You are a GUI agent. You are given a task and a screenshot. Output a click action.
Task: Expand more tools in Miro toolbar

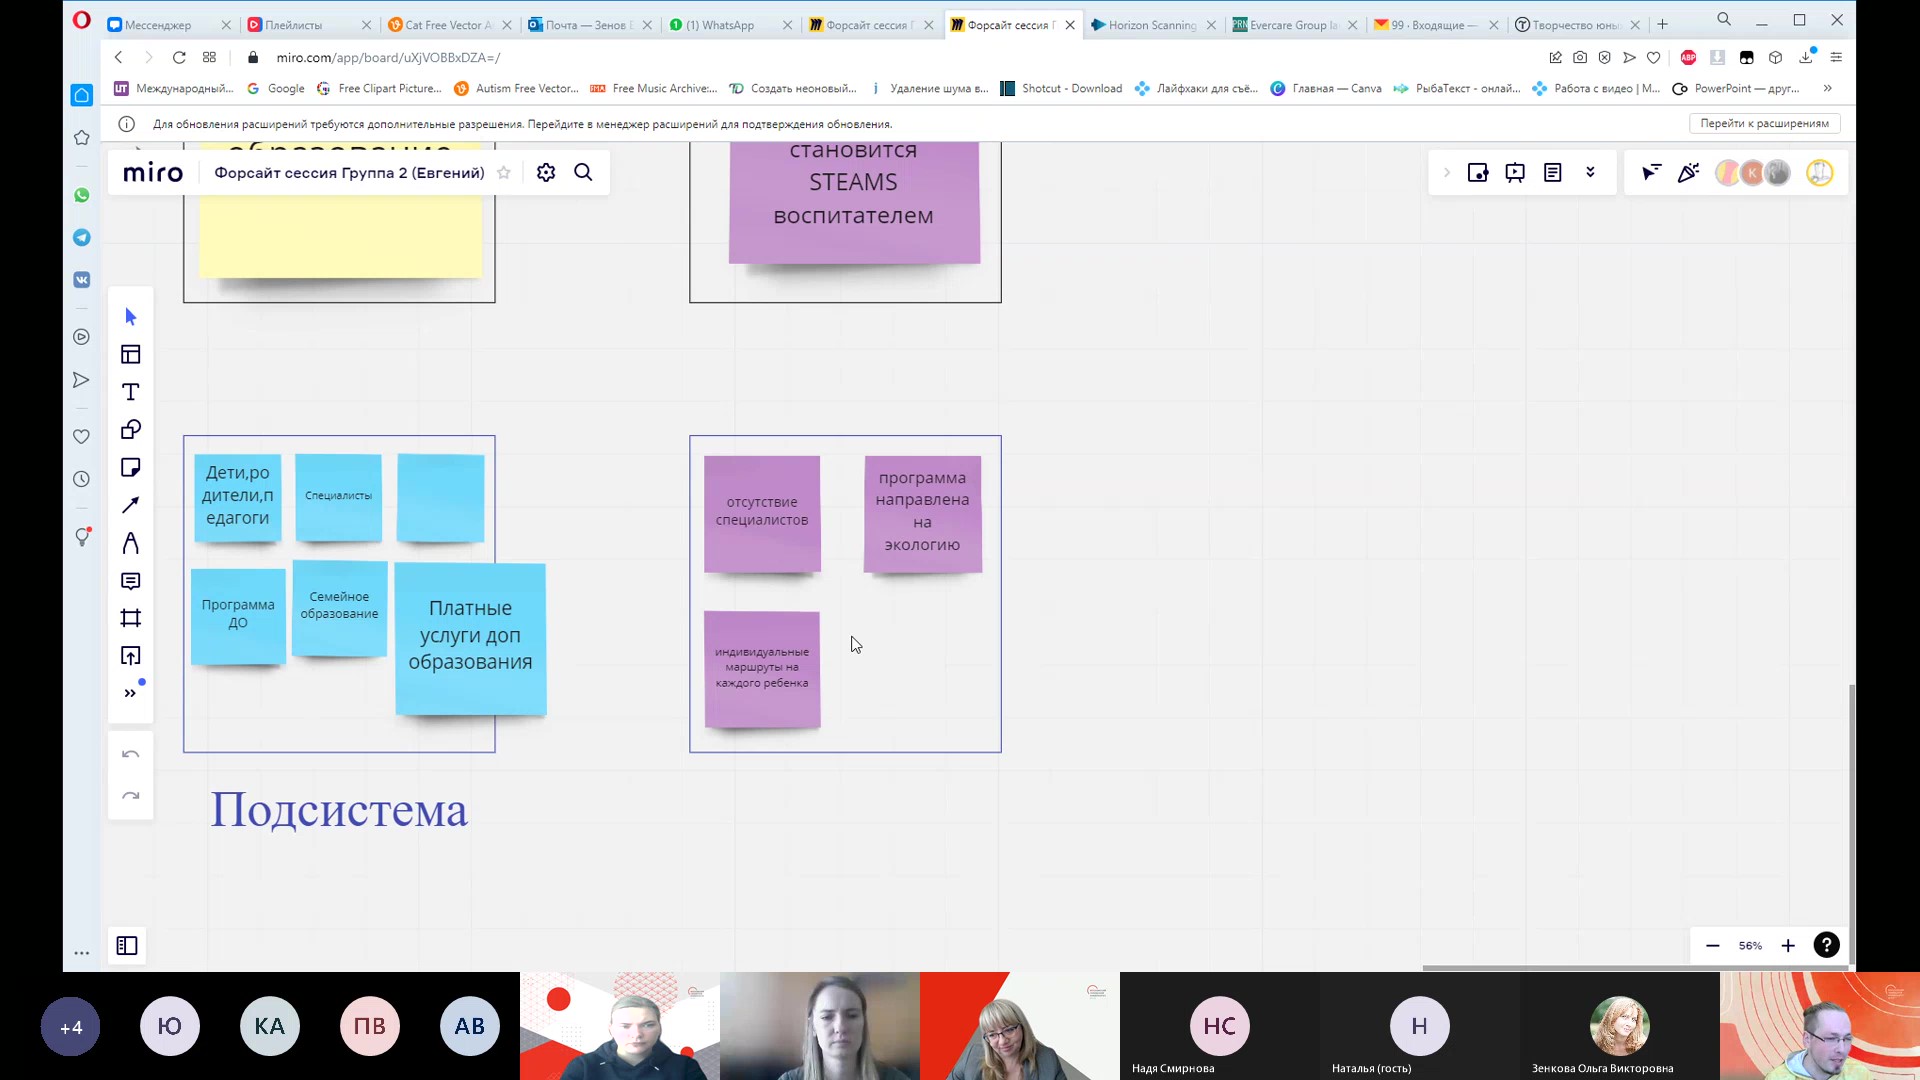(x=130, y=693)
